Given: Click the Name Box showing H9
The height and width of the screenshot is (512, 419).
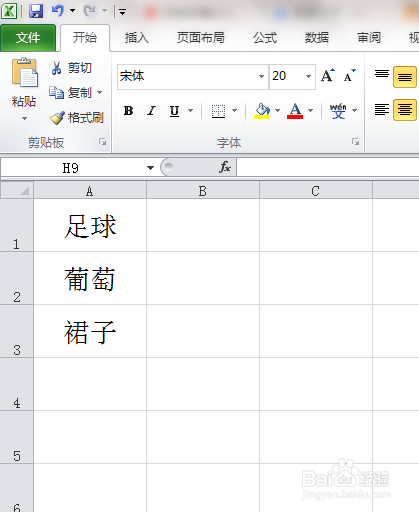Looking at the screenshot, I should point(71,168).
